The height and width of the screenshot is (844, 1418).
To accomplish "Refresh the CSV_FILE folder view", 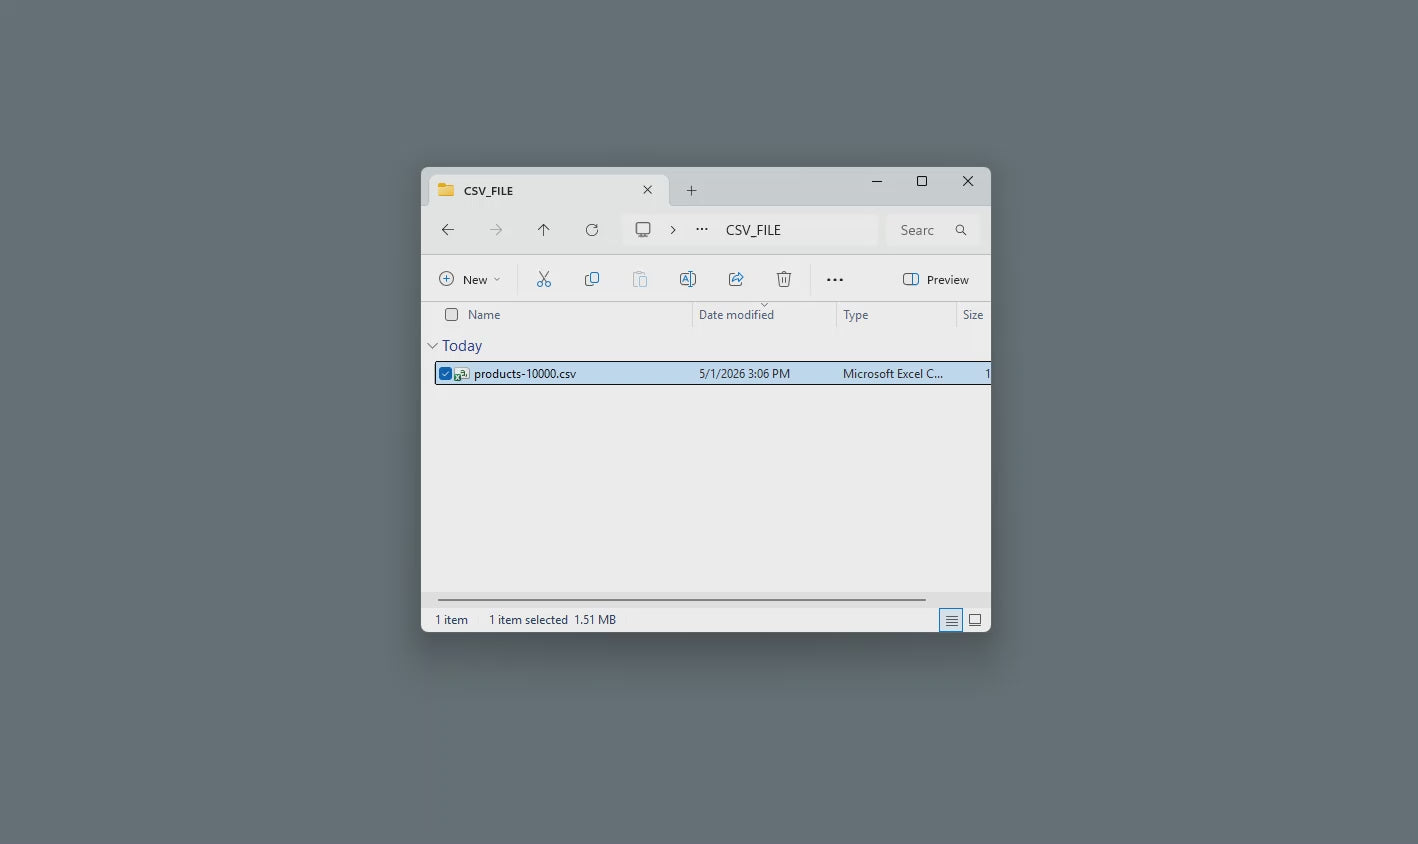I will (592, 230).
